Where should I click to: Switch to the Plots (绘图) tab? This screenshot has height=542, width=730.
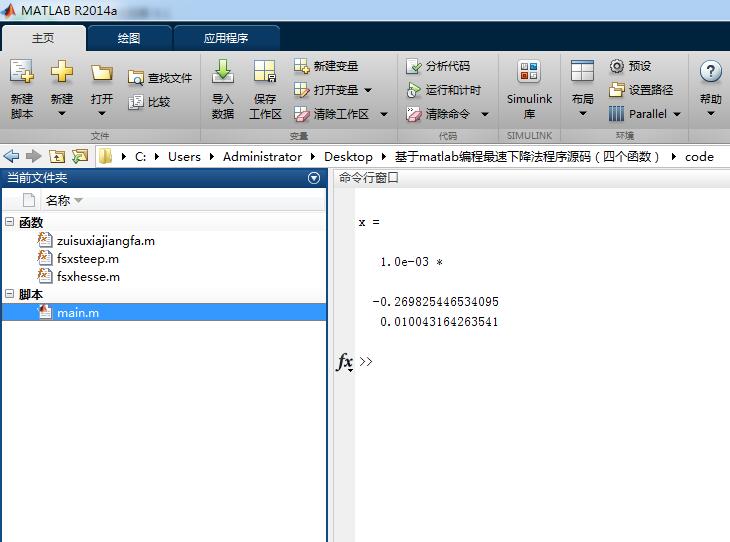click(x=129, y=38)
